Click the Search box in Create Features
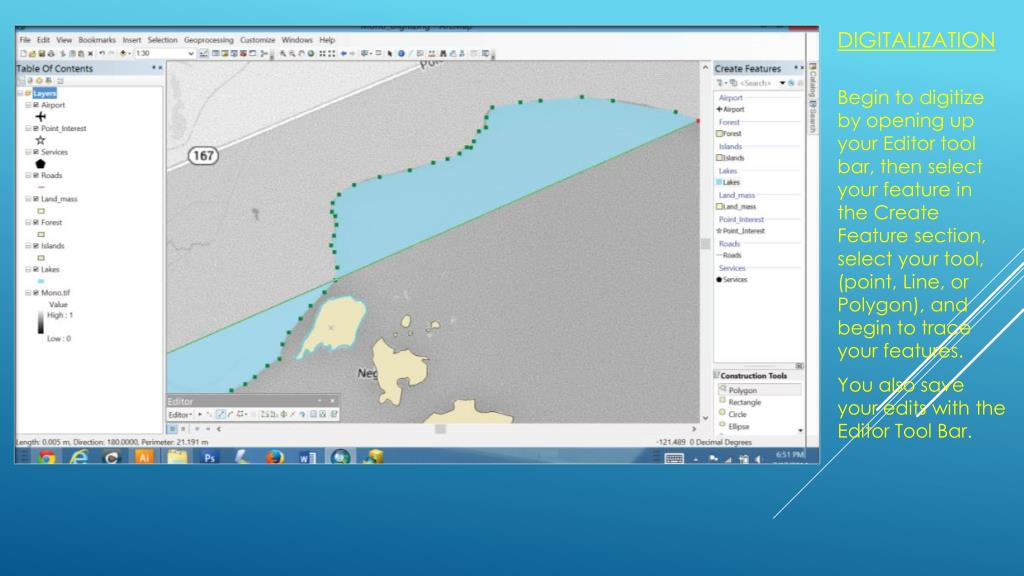 pyautogui.click(x=756, y=83)
